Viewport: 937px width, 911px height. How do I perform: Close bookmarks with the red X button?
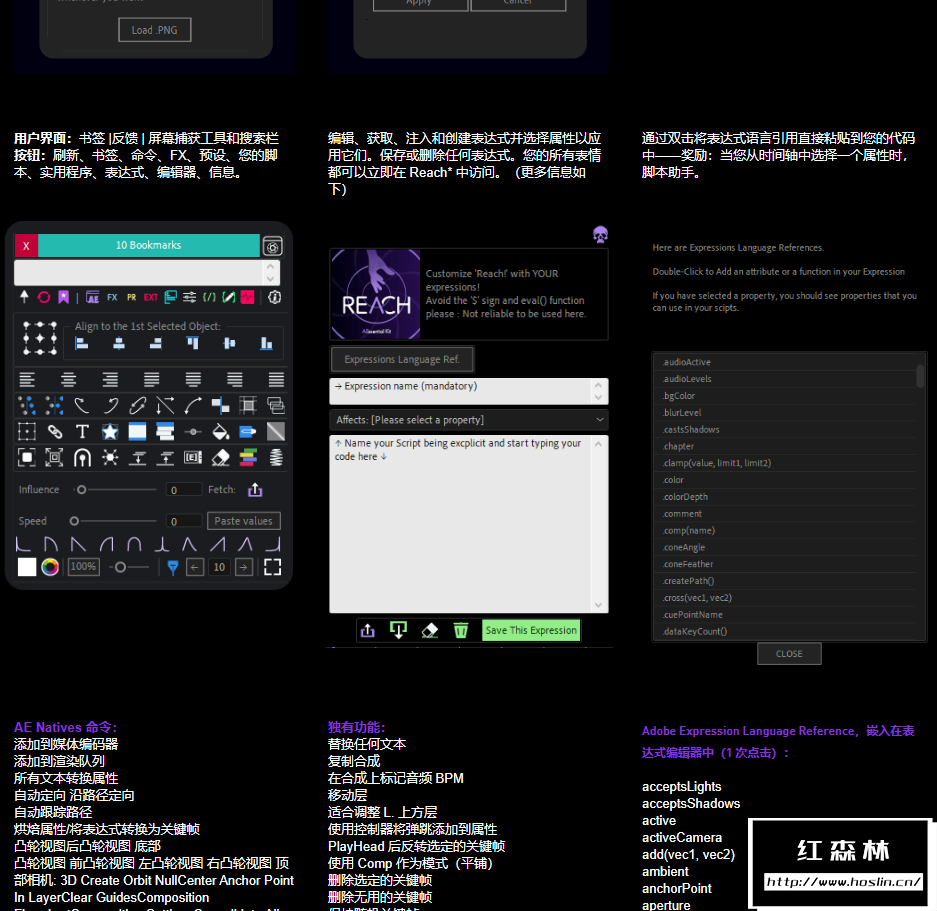point(26,246)
